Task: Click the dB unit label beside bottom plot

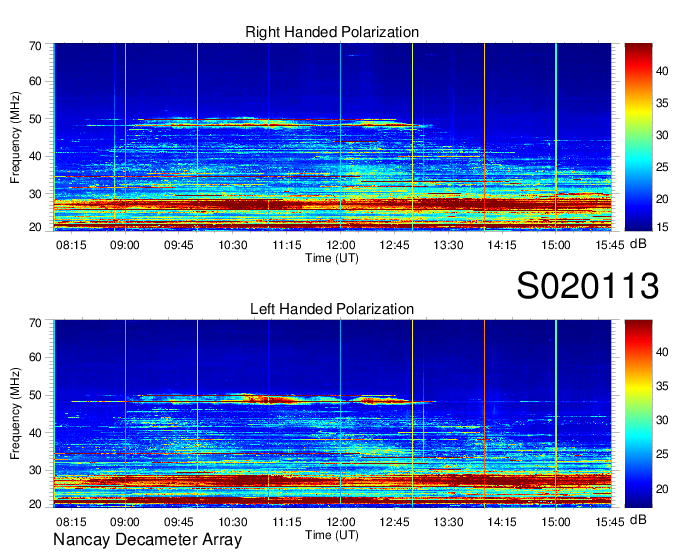Action: coord(638,519)
